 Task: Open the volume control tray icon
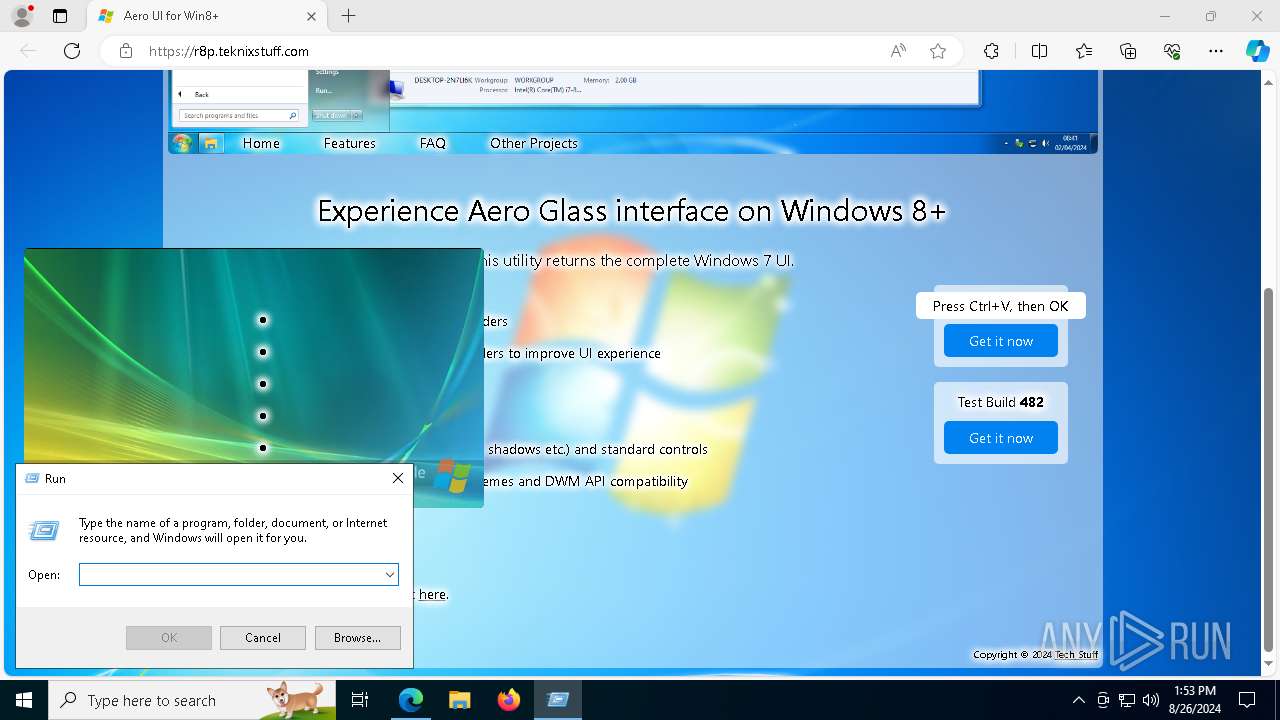click(x=1151, y=700)
